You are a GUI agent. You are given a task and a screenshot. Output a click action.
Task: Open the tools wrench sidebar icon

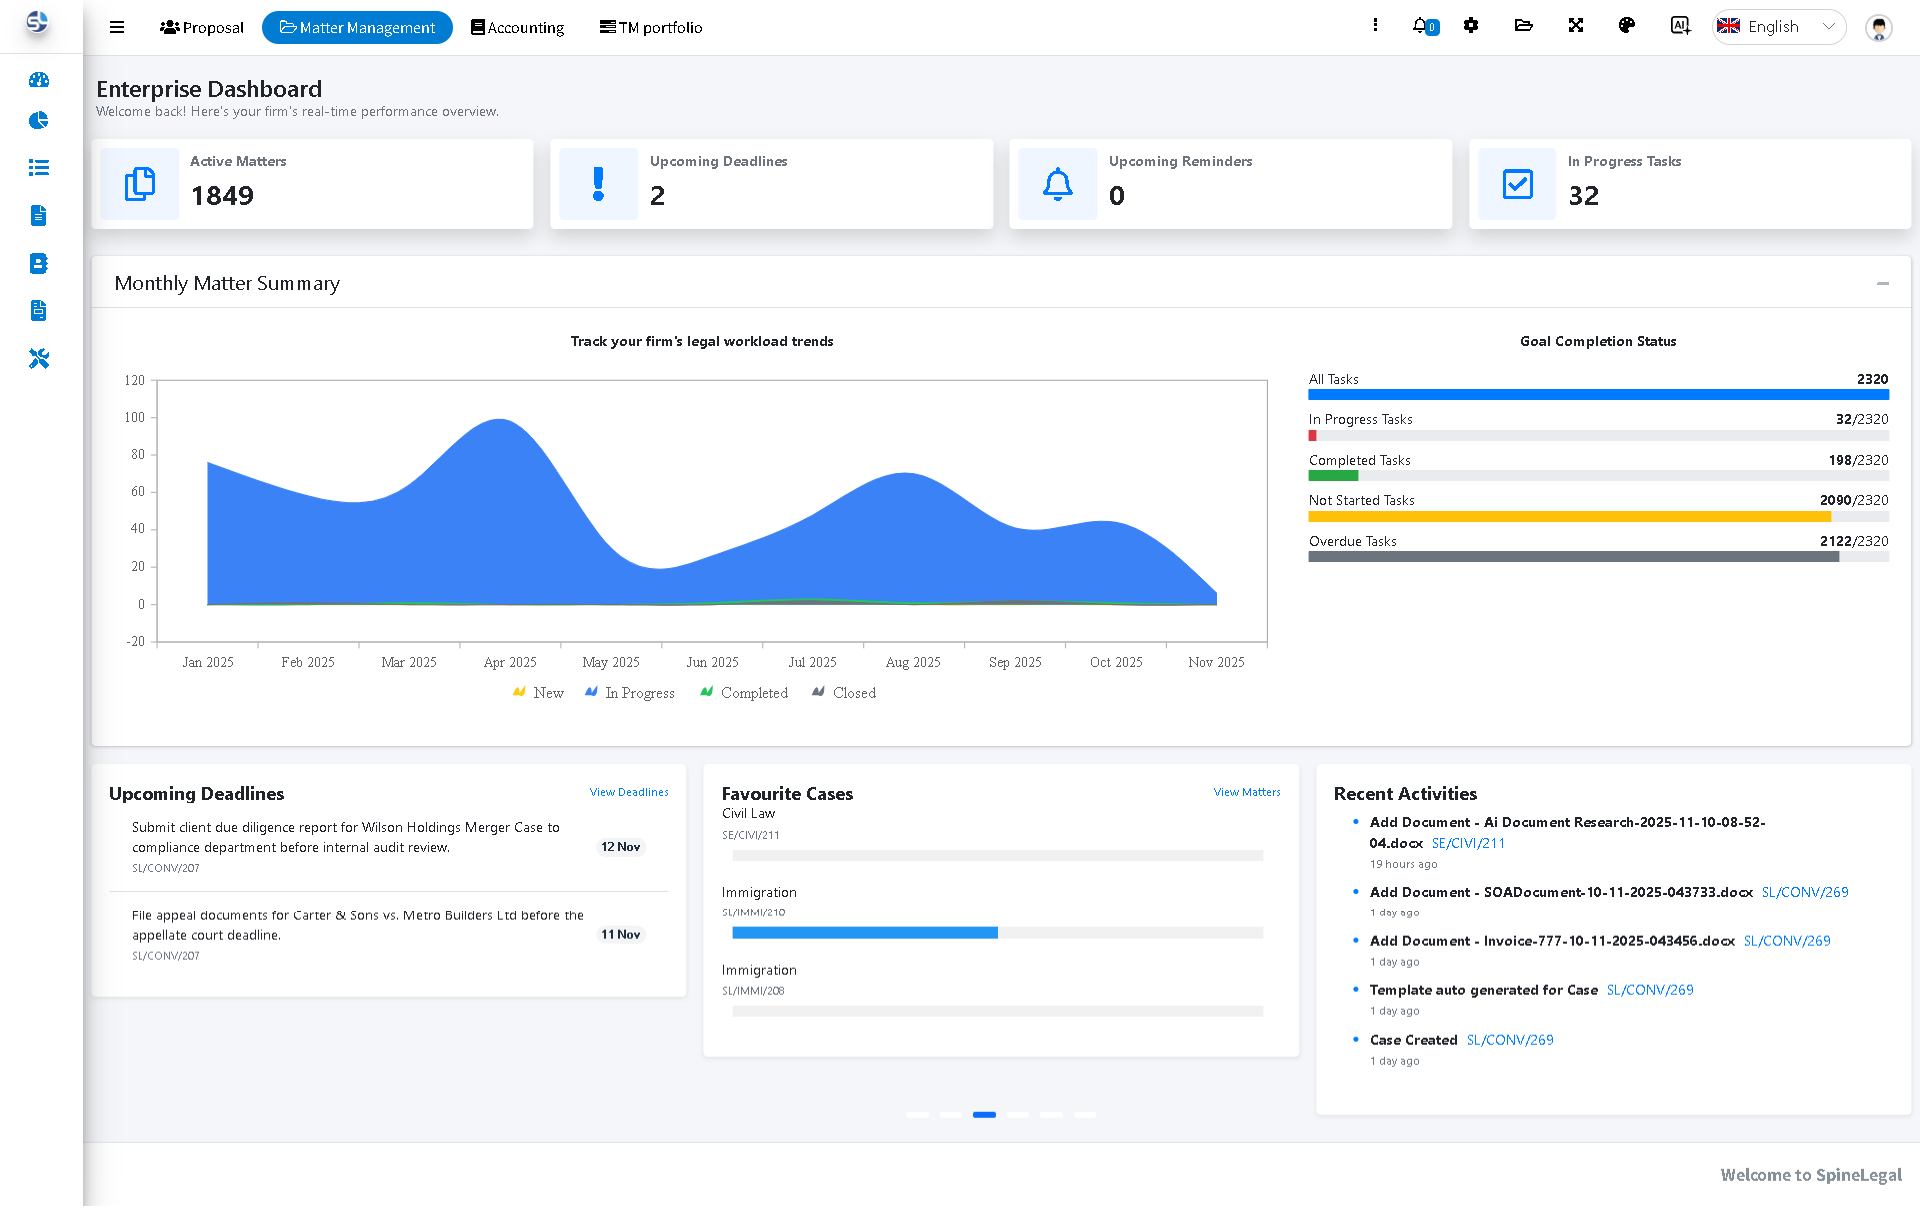coord(39,358)
